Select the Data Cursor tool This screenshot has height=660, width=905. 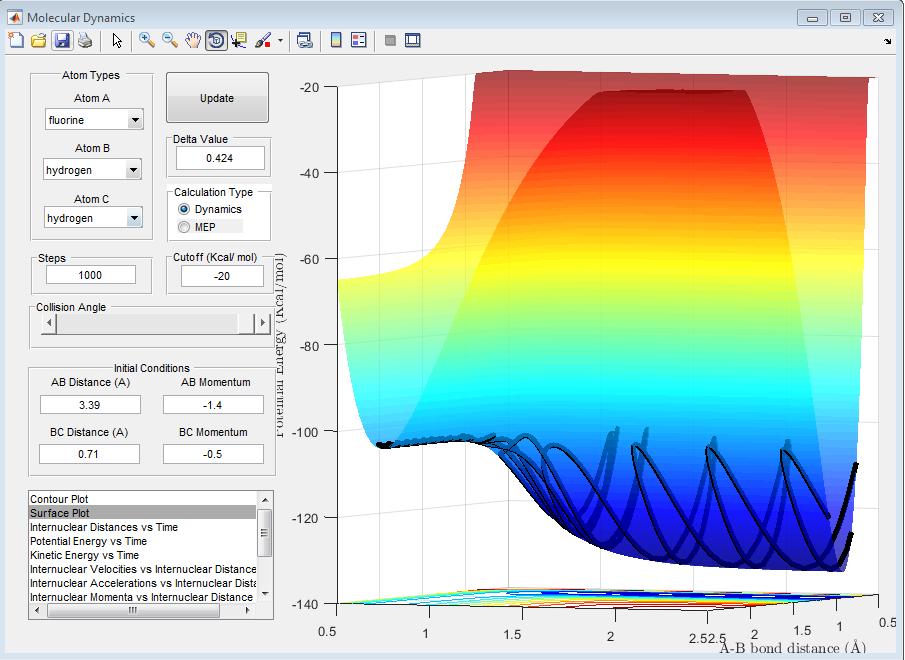click(239, 40)
